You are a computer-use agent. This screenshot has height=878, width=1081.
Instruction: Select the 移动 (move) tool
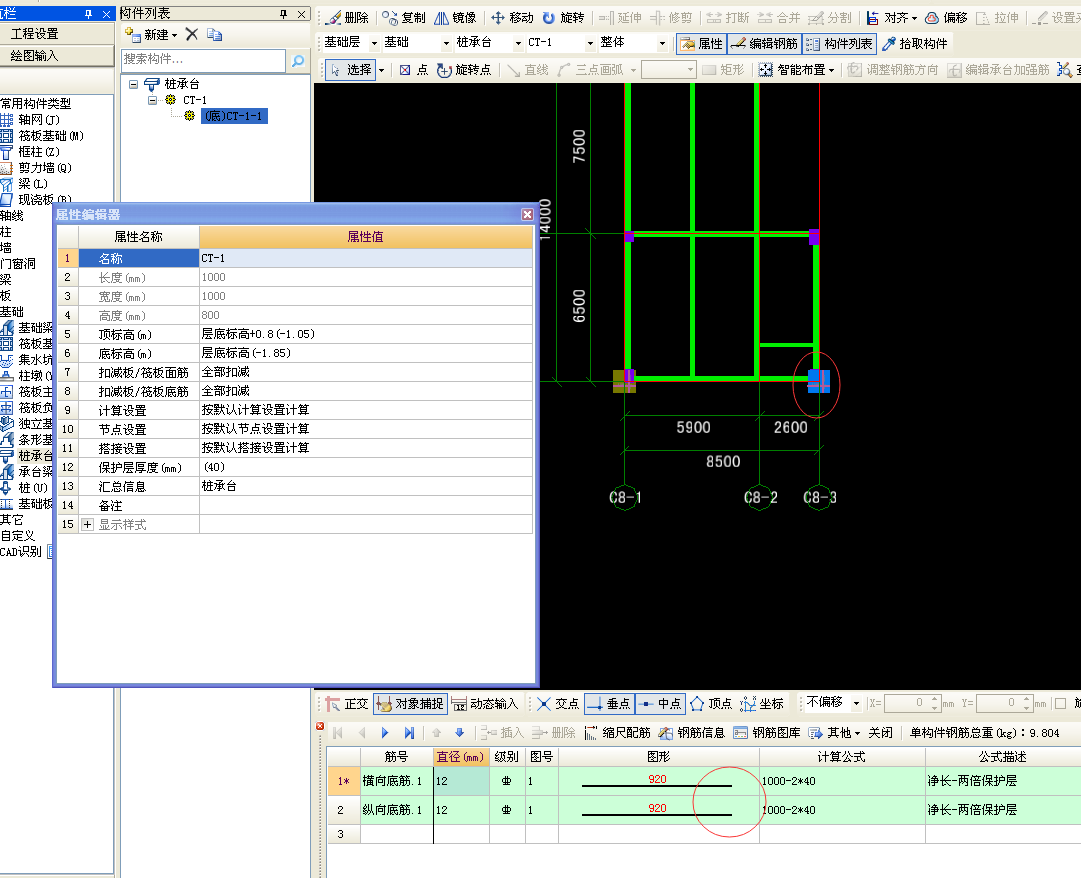pos(512,17)
